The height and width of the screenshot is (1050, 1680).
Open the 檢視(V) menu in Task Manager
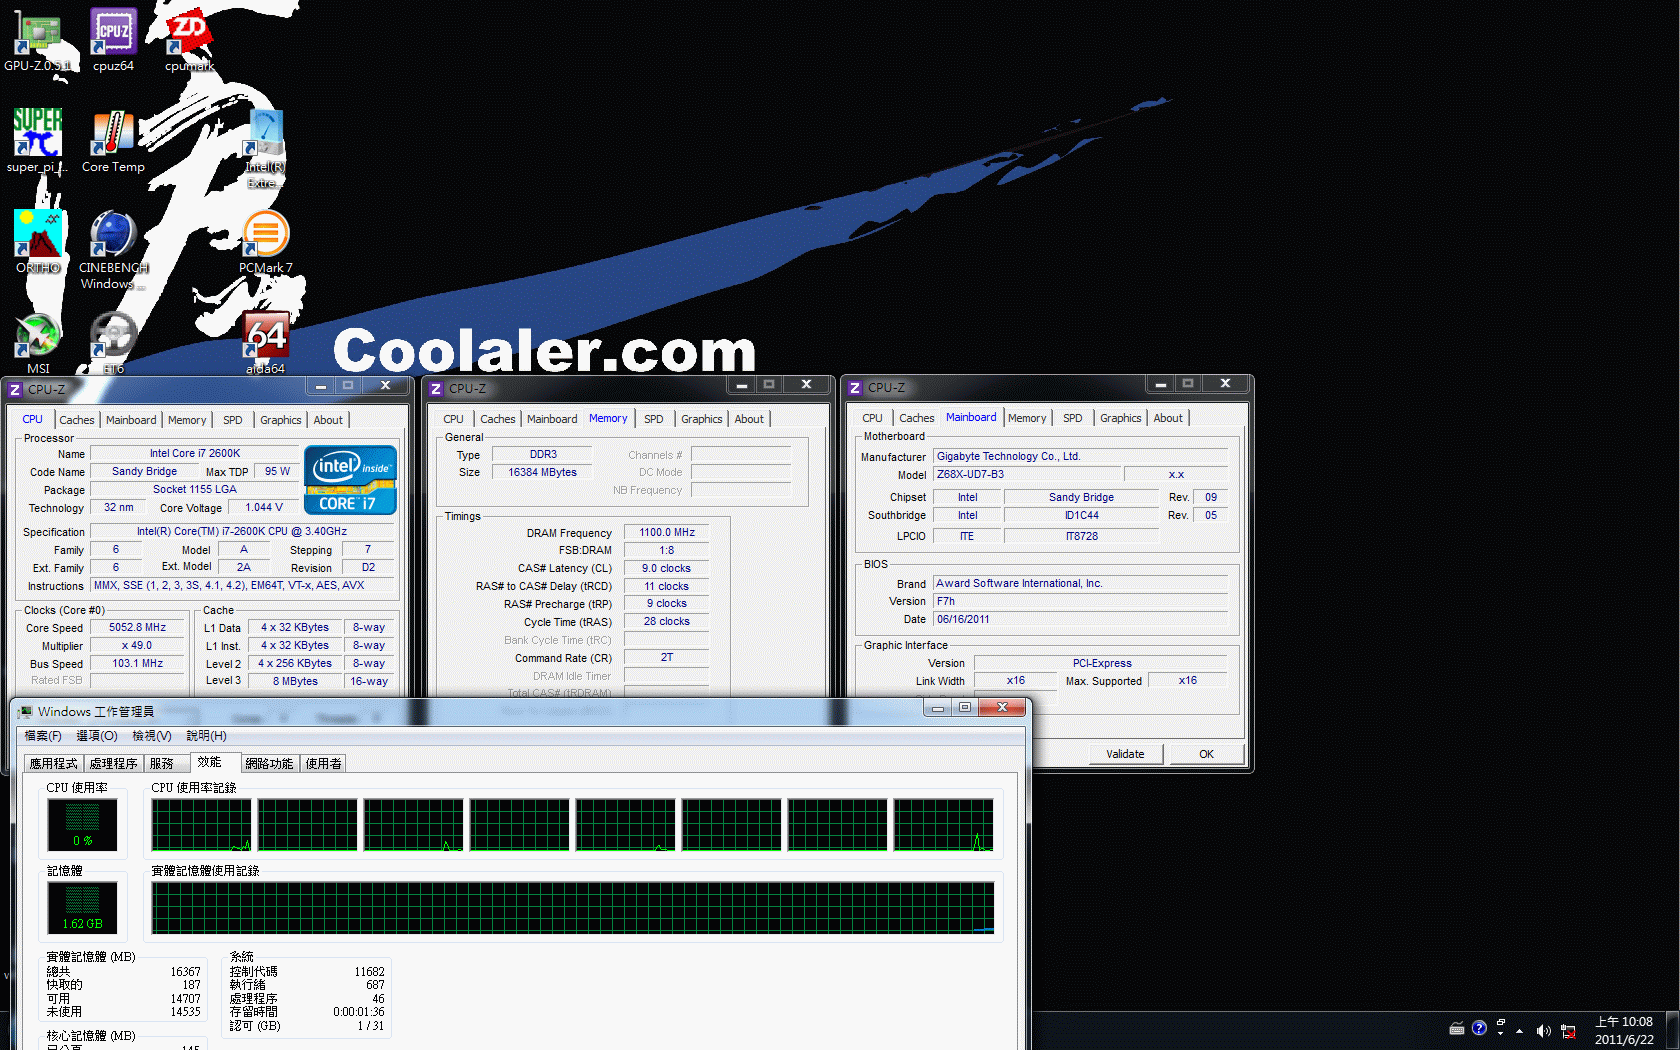(152, 736)
